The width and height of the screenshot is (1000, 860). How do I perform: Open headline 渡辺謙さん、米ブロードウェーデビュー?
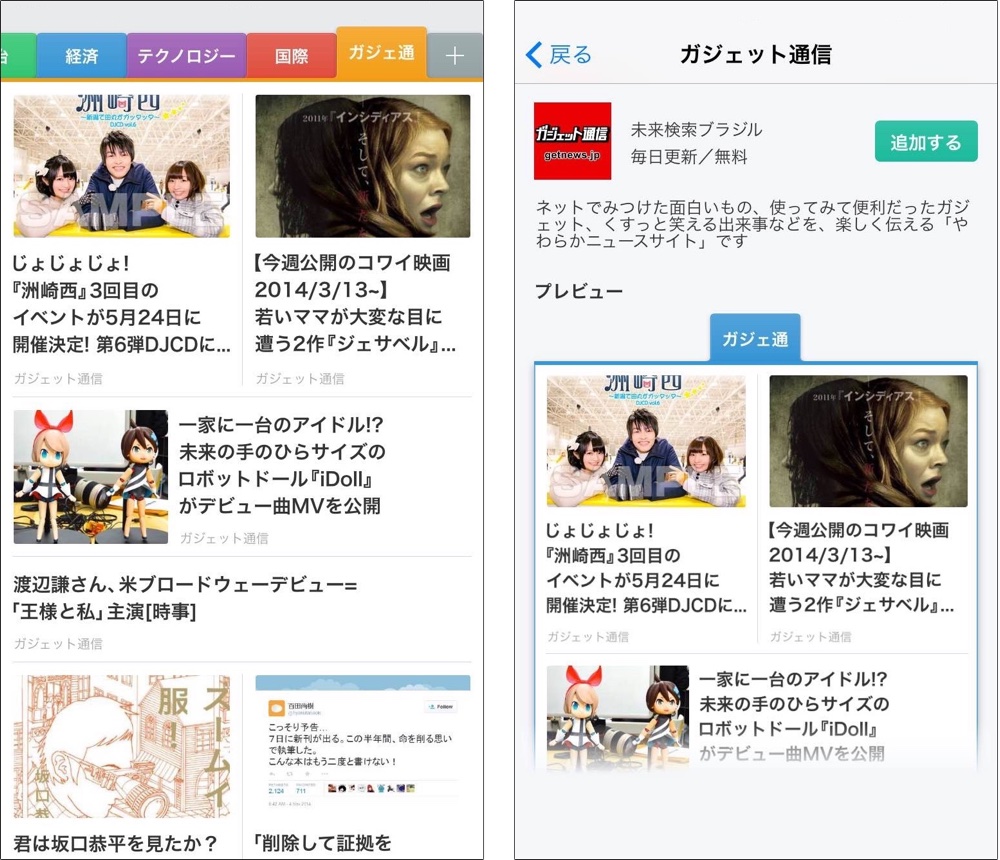[185, 598]
